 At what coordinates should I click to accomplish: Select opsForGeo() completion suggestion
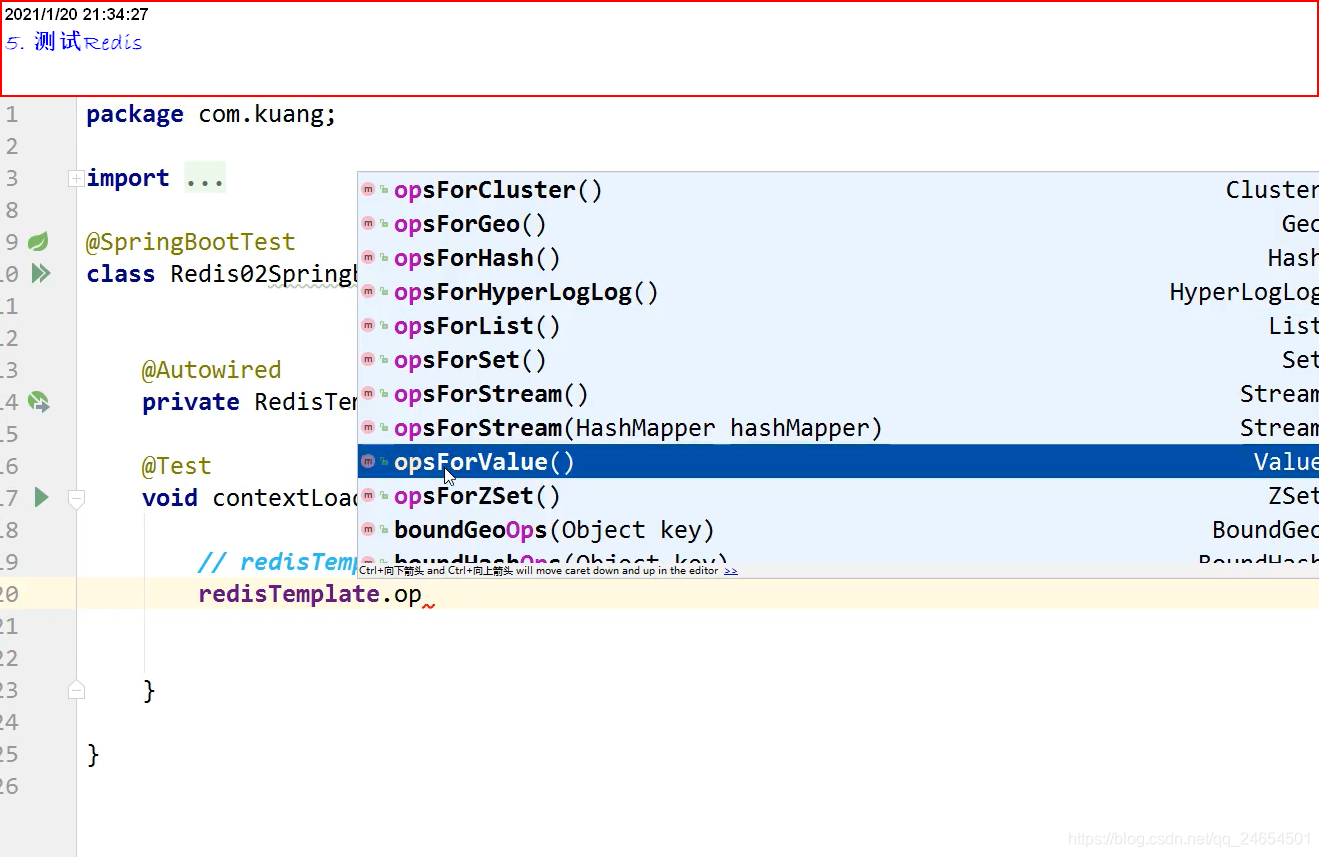[x=838, y=224]
